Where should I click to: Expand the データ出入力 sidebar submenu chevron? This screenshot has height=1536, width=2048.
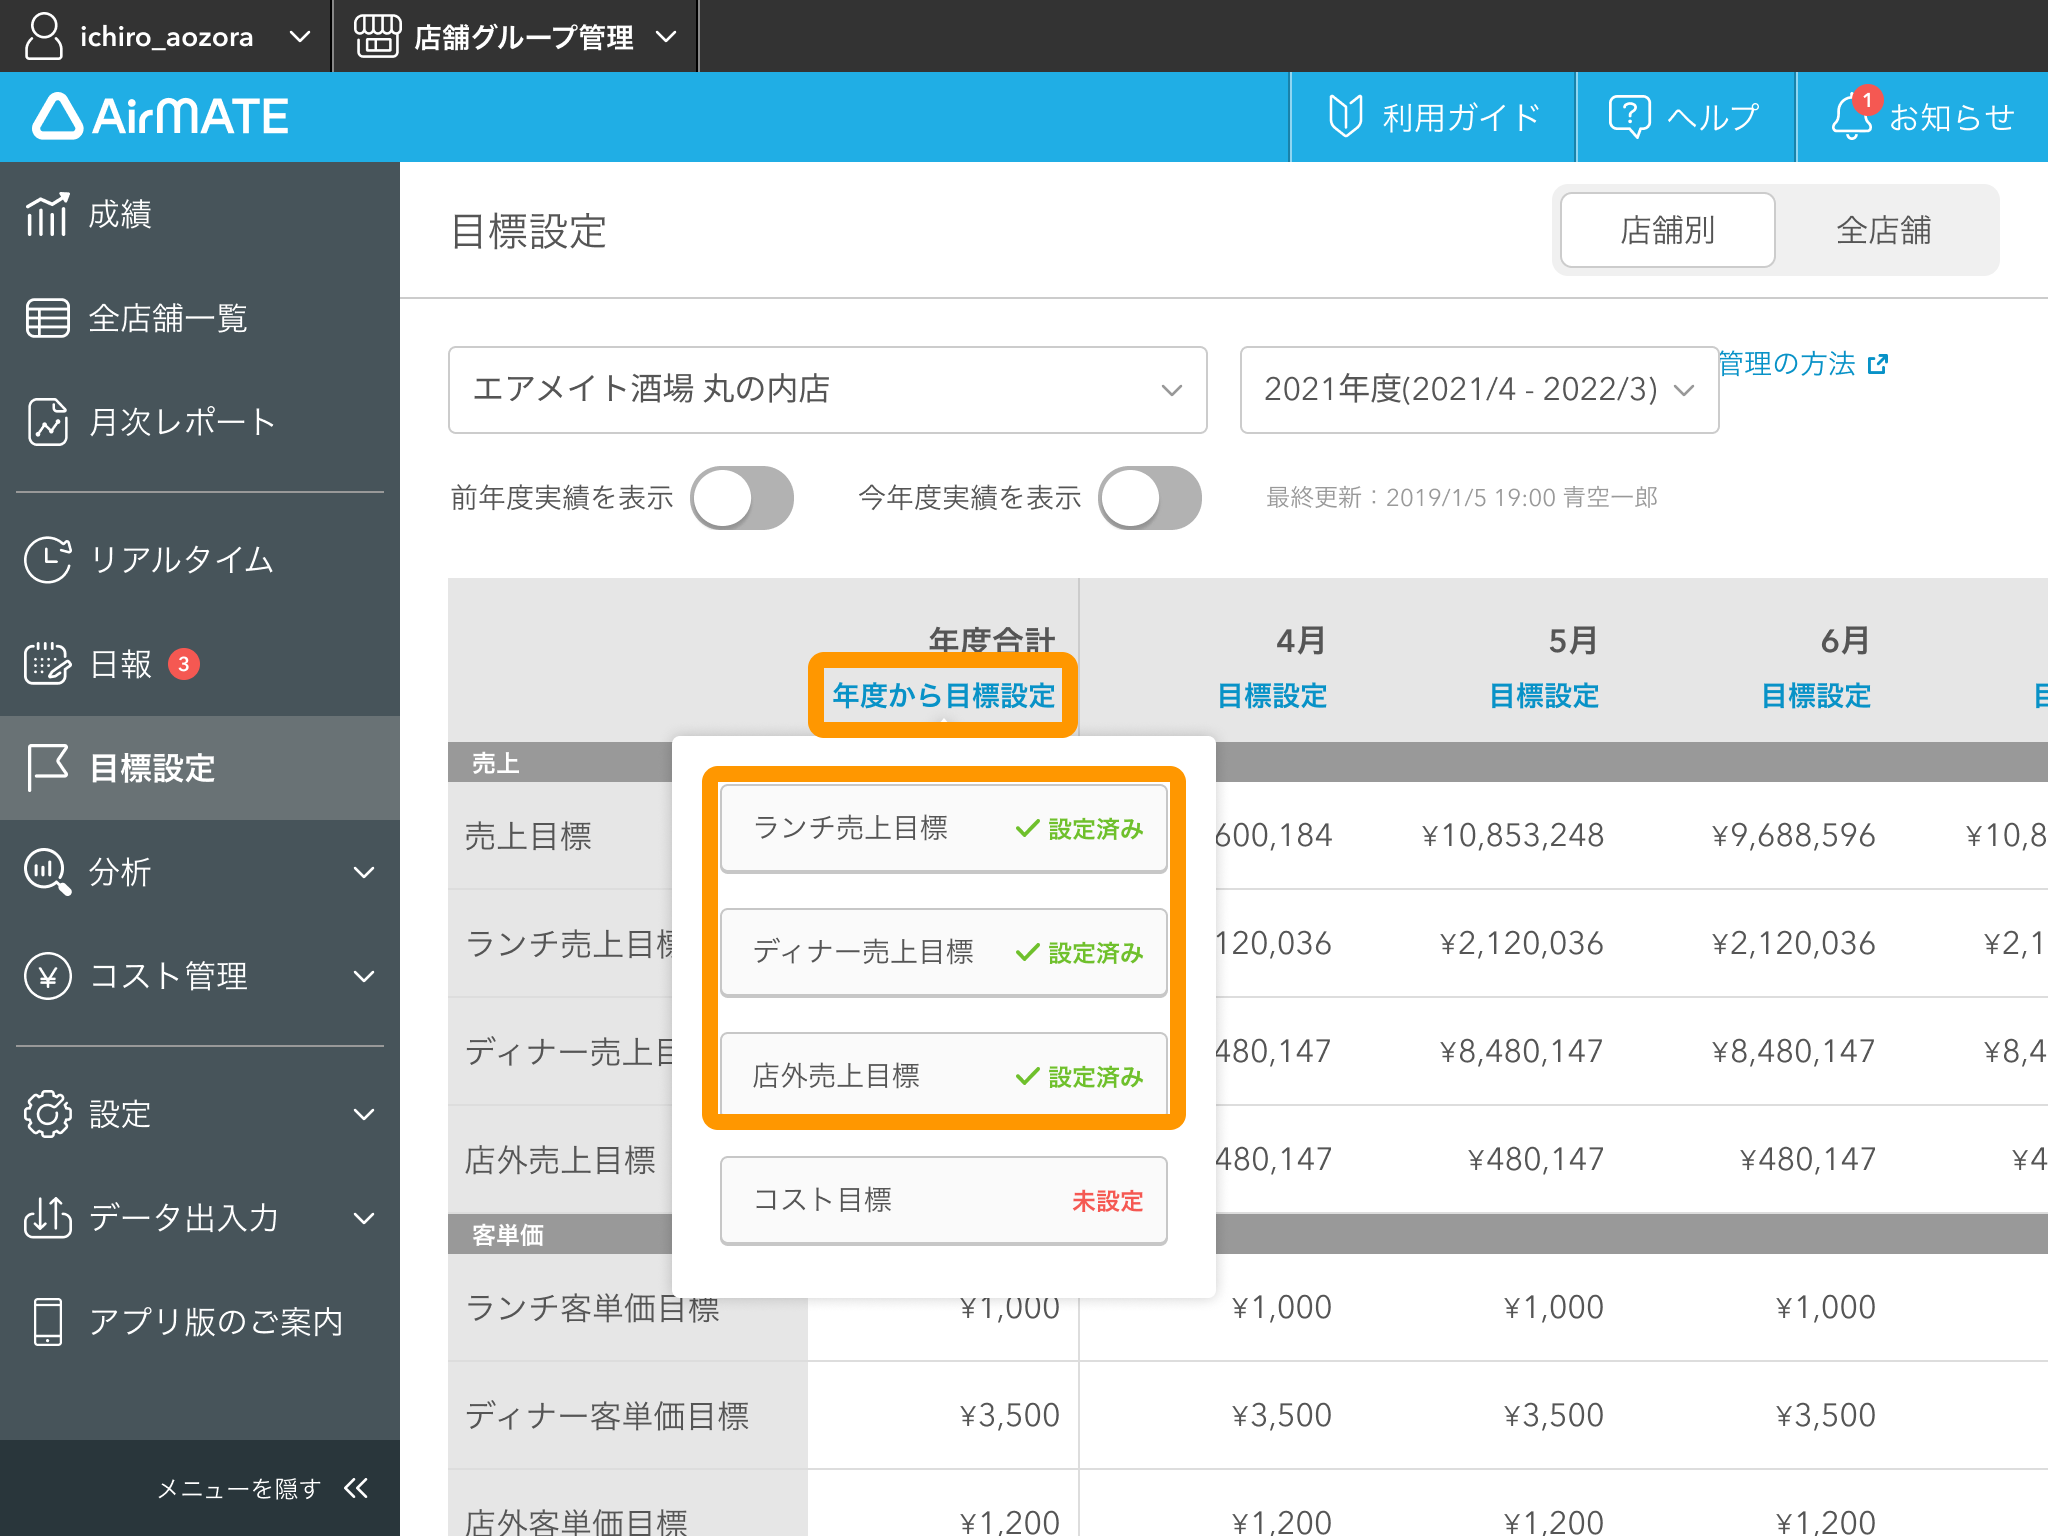coord(365,1218)
